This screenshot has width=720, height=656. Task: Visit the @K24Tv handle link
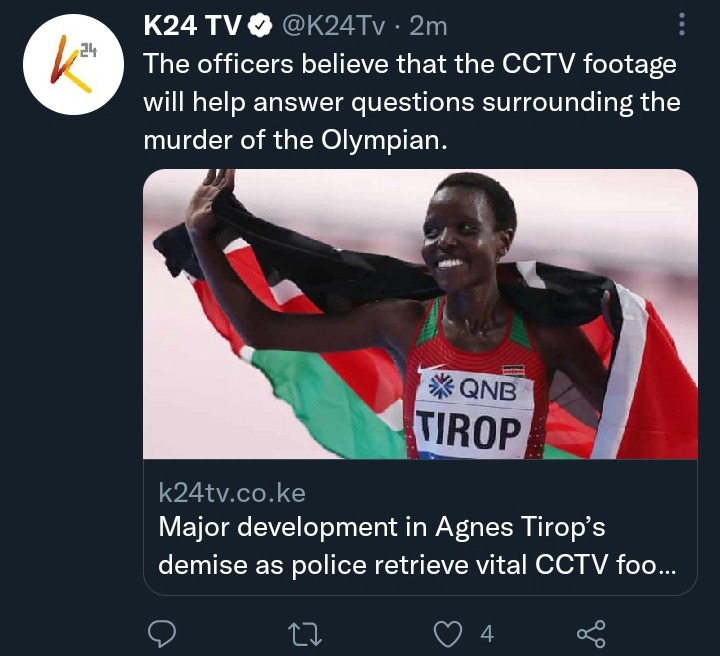pos(334,26)
